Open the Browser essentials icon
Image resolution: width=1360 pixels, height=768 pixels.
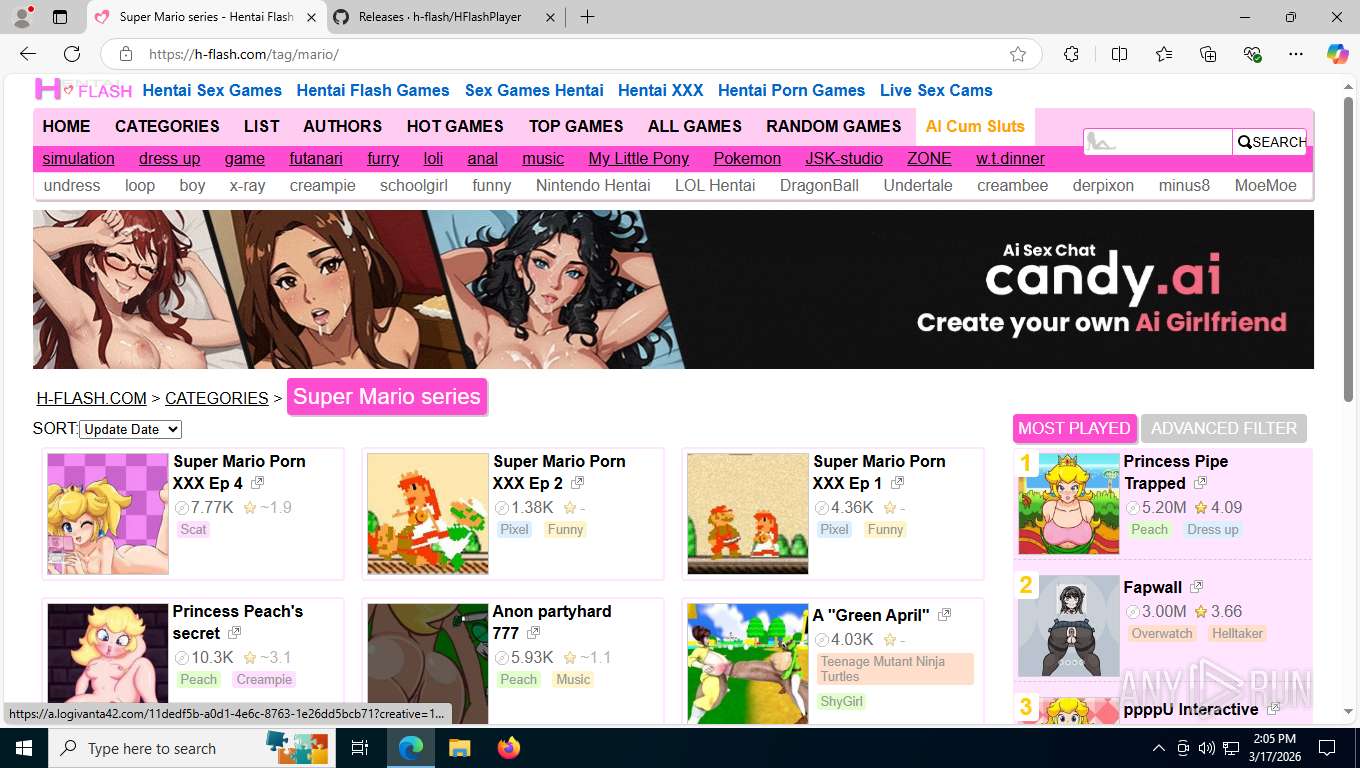1252,54
